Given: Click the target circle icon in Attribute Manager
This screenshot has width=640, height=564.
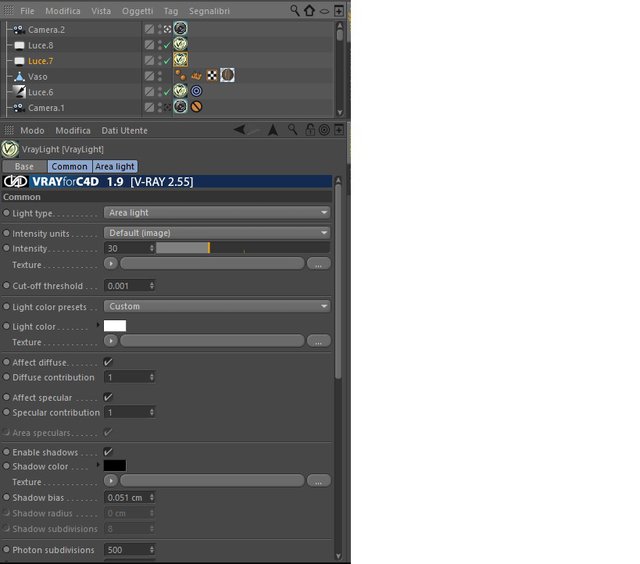Looking at the screenshot, I should click(324, 130).
